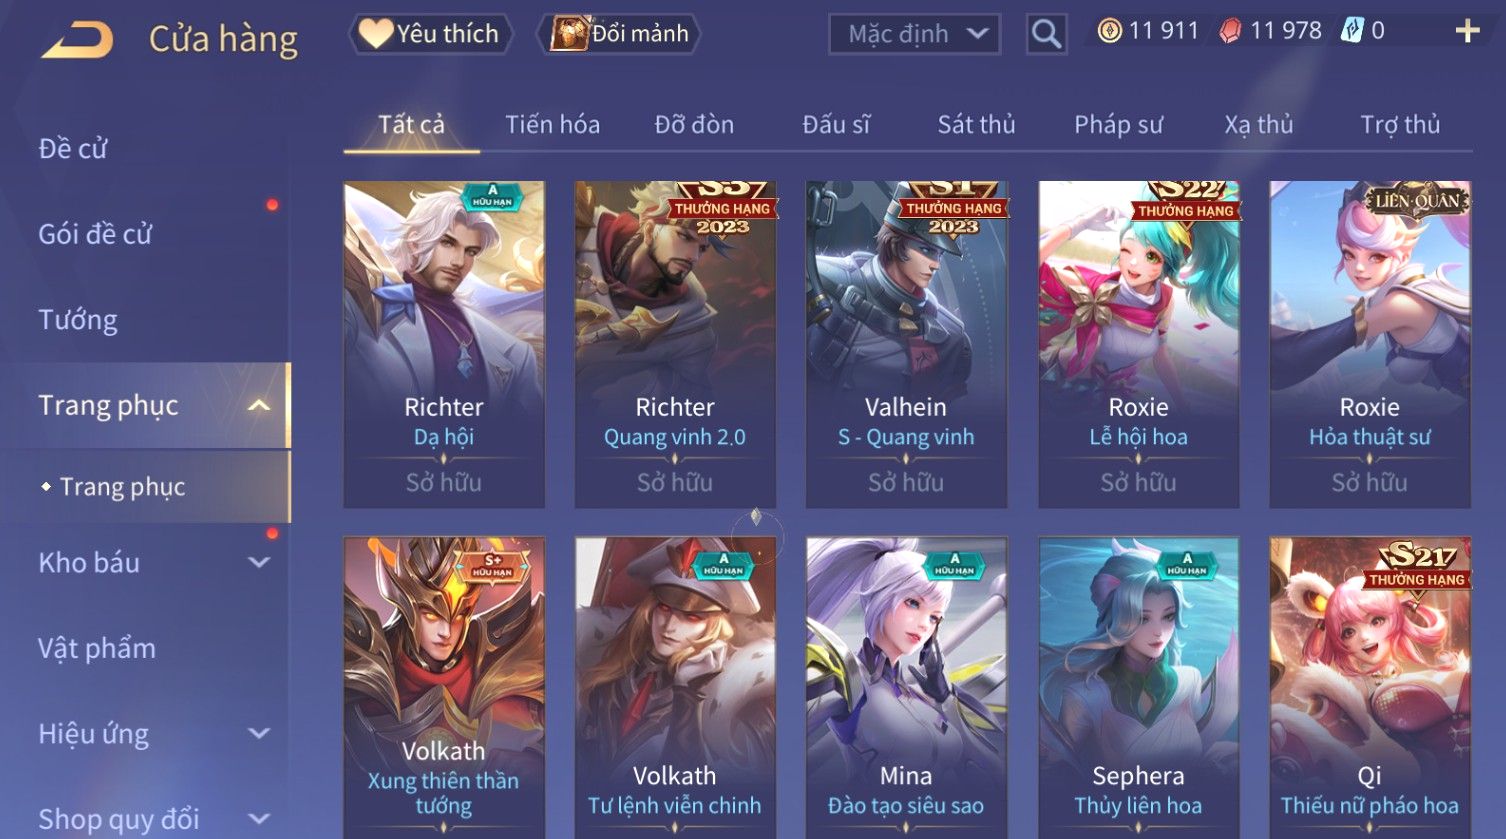Click the blue voucher ticket icon
Screen dimensions: 1506x839
1351,31
